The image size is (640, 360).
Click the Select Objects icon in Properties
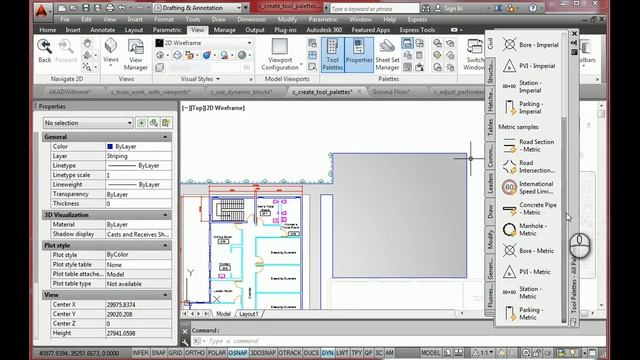pyautogui.click(x=153, y=123)
